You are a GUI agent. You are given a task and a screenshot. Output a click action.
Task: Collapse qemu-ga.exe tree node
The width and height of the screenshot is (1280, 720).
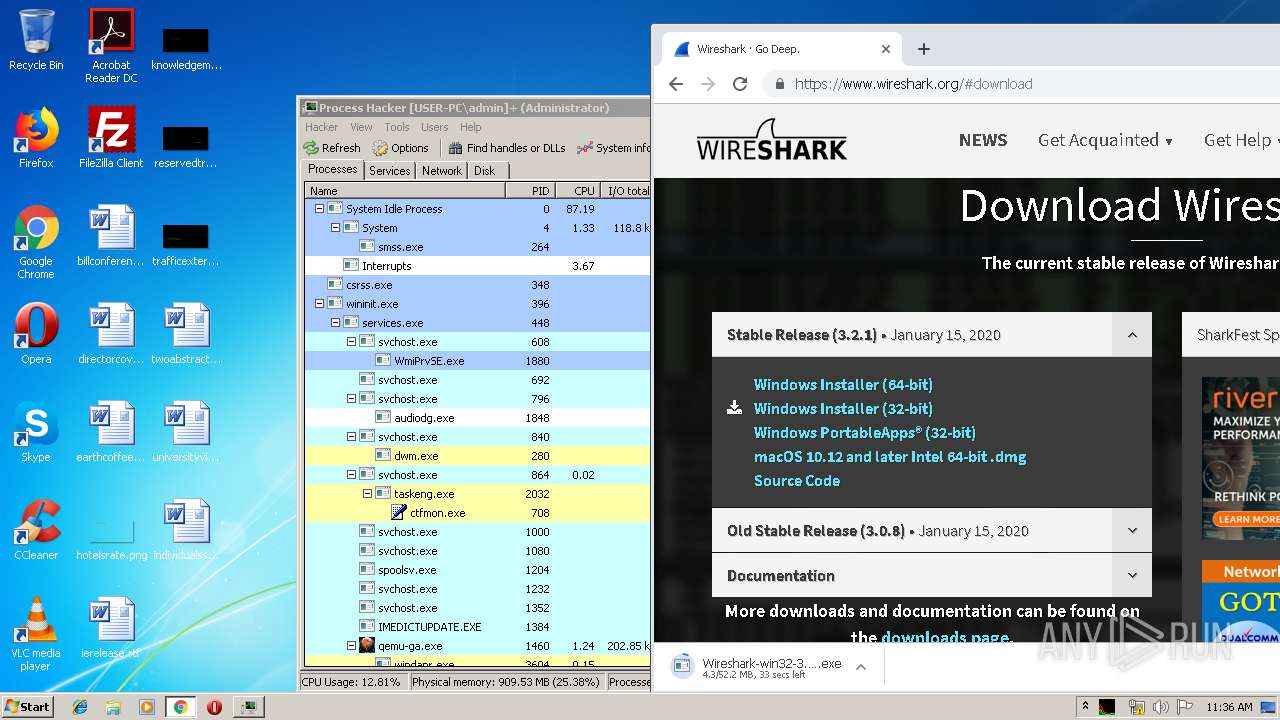click(352, 646)
